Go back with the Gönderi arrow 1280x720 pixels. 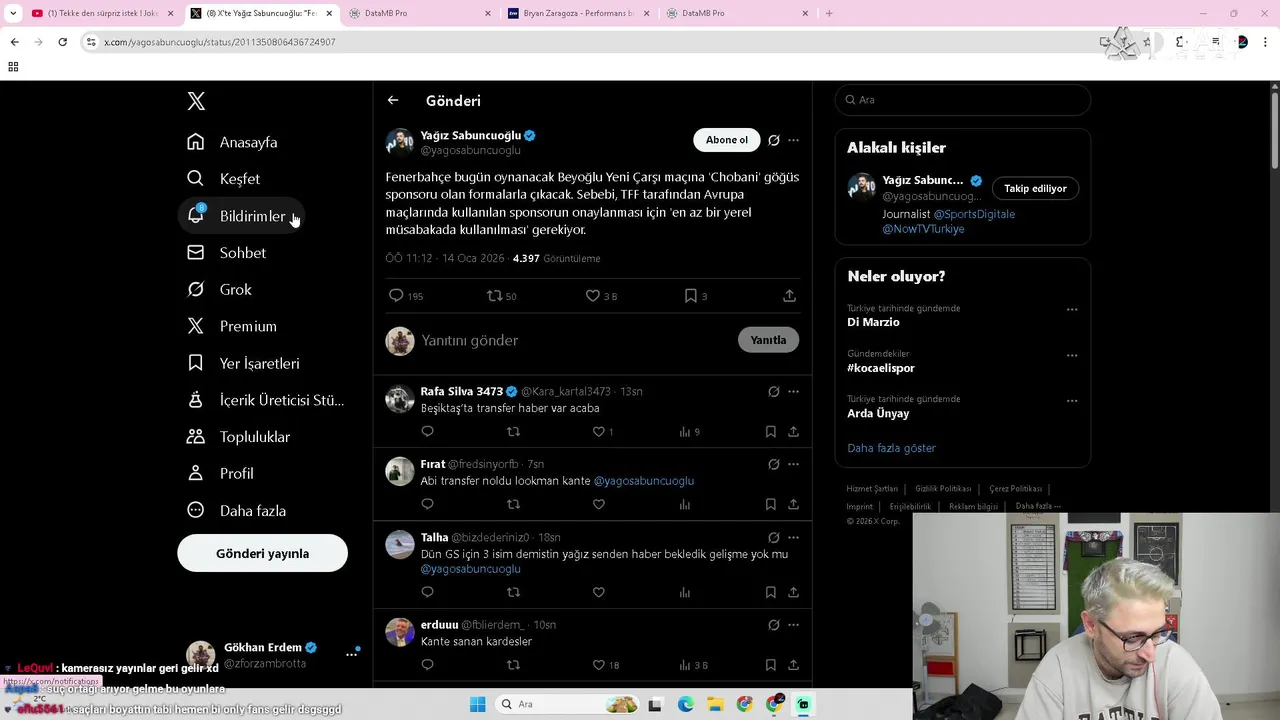coord(393,100)
